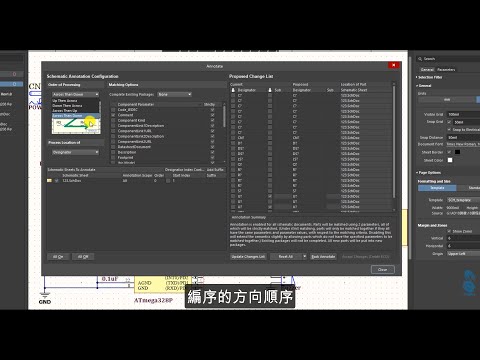This screenshot has width=480, height=360.
Task: Toggle the Comment parameter checkbox
Action: (x=113, y=115)
